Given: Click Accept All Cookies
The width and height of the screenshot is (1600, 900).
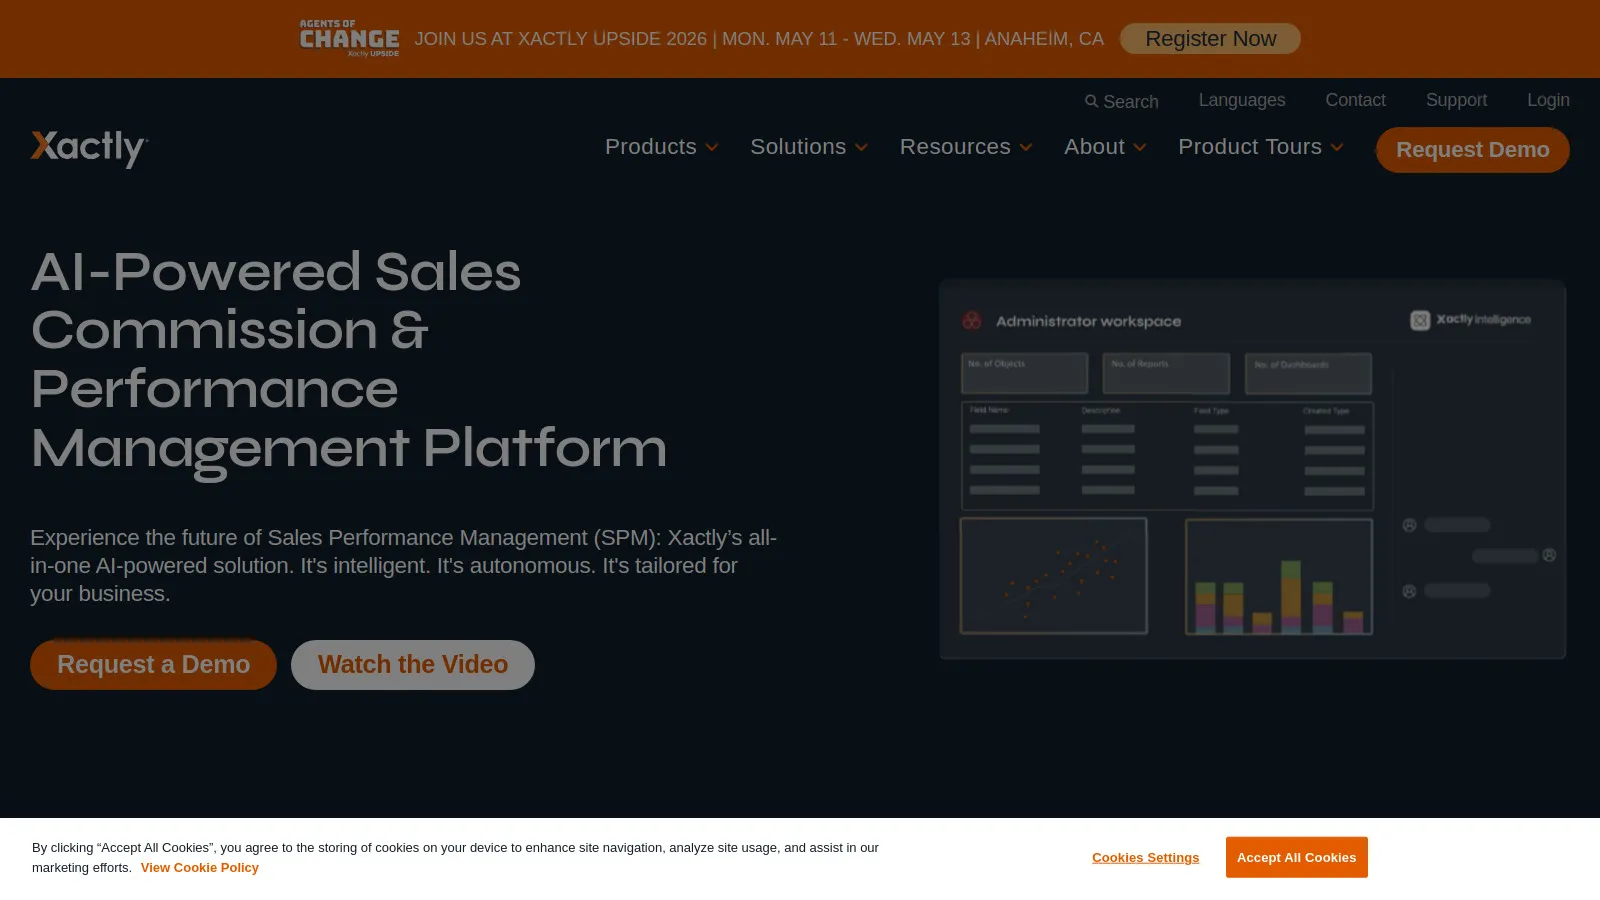Looking at the screenshot, I should (x=1296, y=857).
